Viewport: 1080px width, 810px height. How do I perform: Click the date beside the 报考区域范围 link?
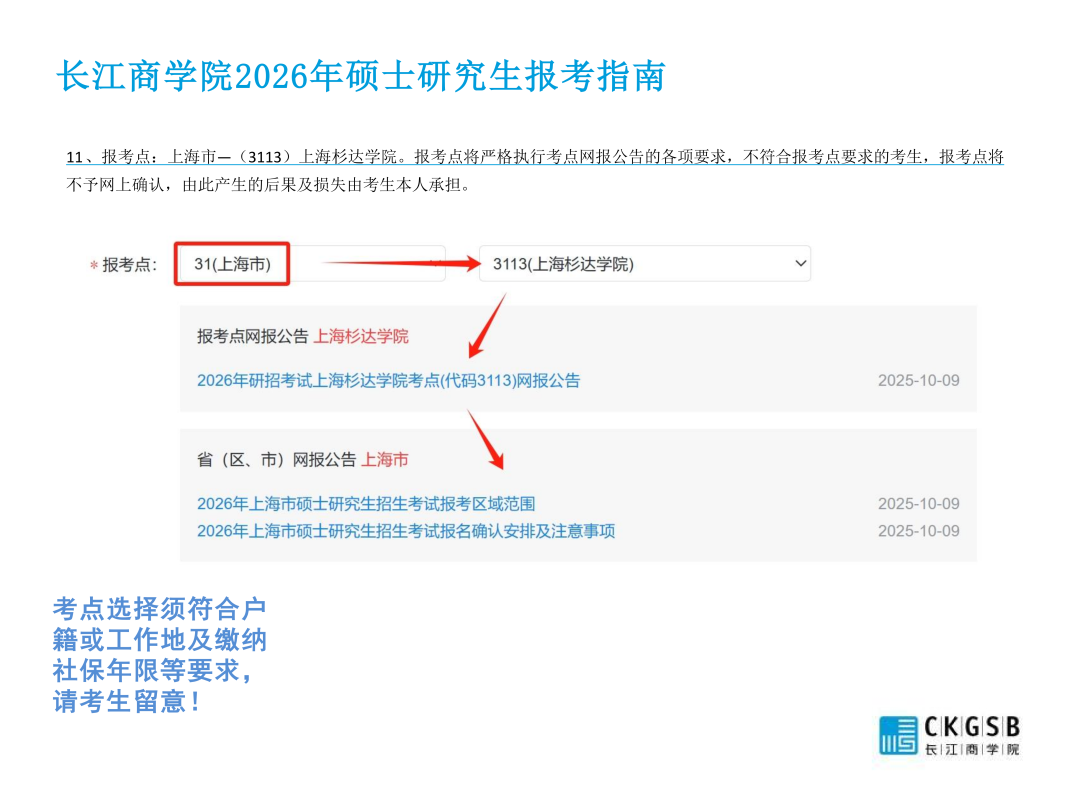pos(918,504)
